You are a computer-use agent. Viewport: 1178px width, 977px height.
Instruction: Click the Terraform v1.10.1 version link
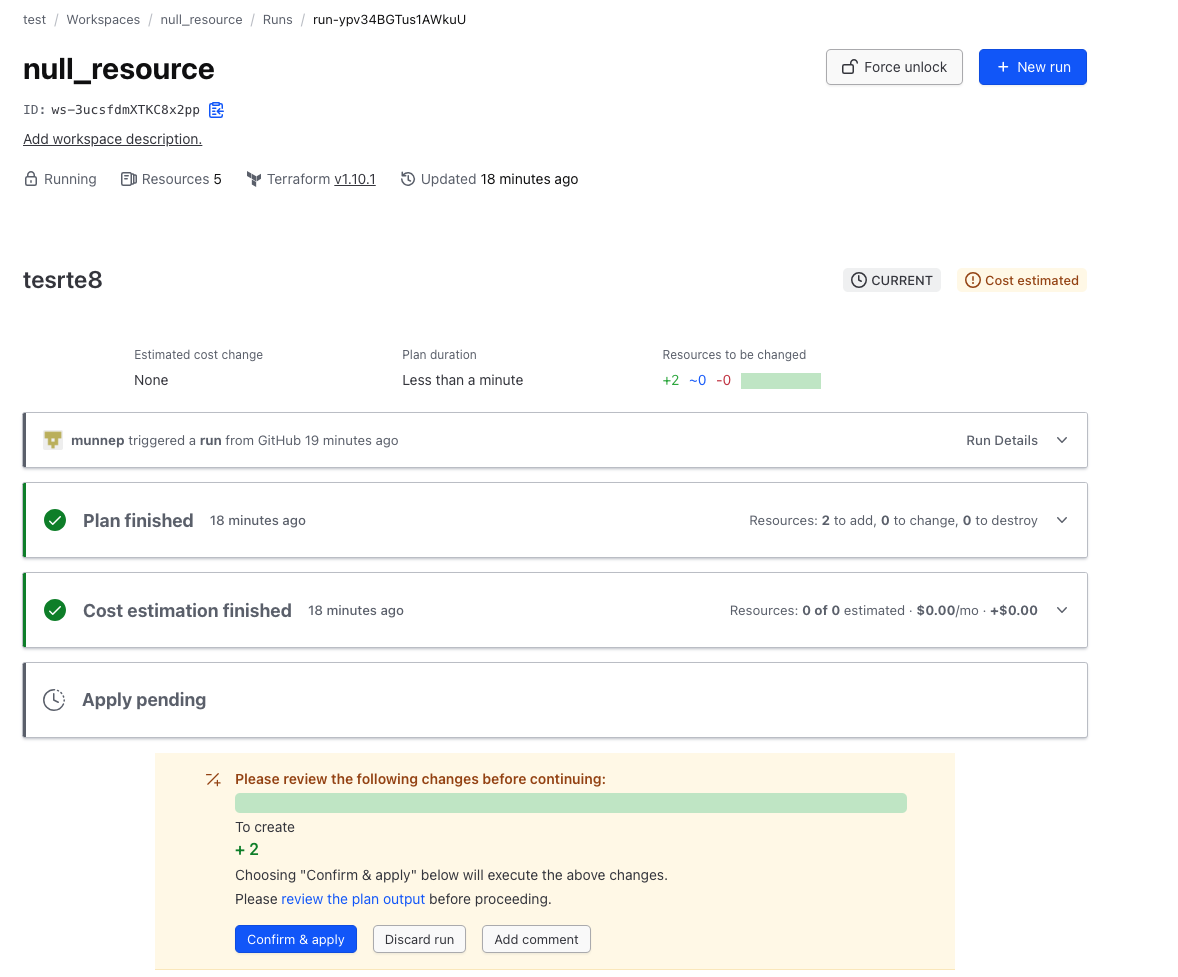[x=354, y=179]
